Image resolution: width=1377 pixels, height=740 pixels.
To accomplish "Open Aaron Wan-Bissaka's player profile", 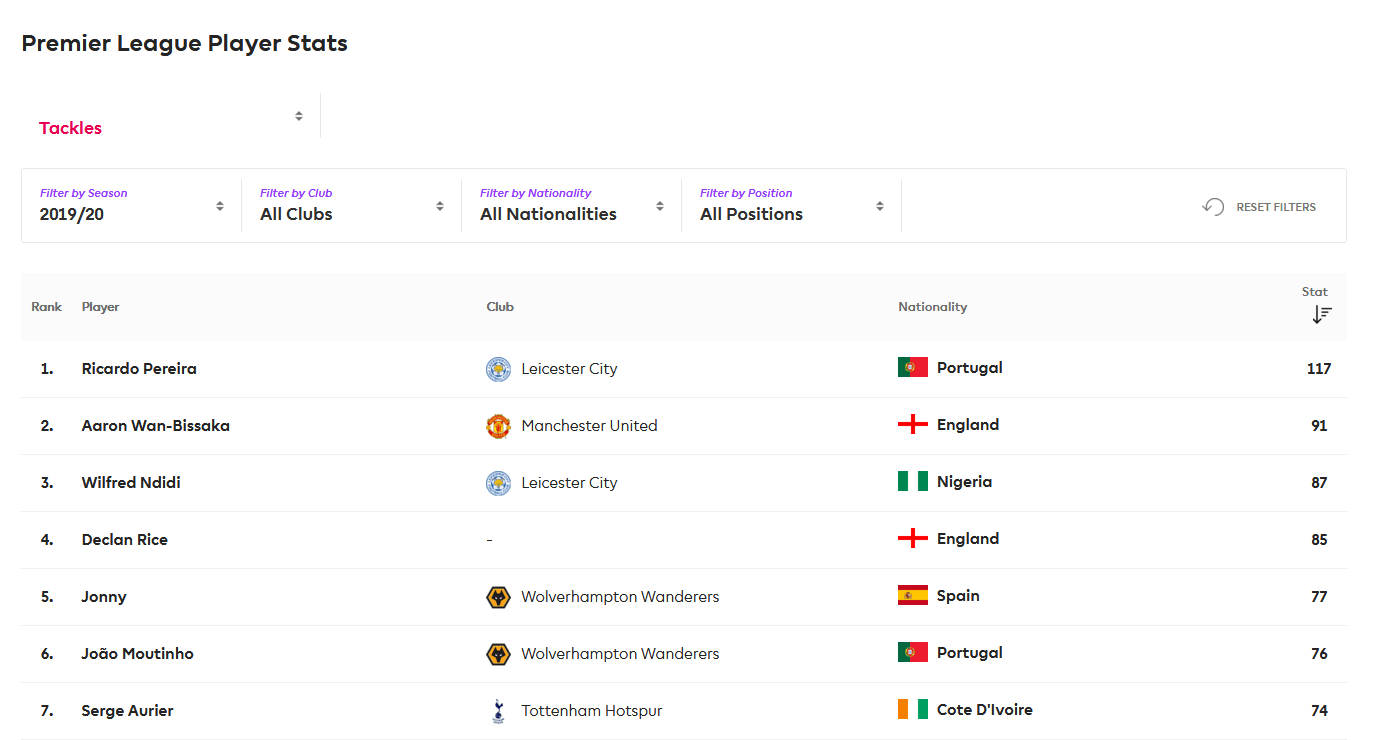I will (156, 426).
